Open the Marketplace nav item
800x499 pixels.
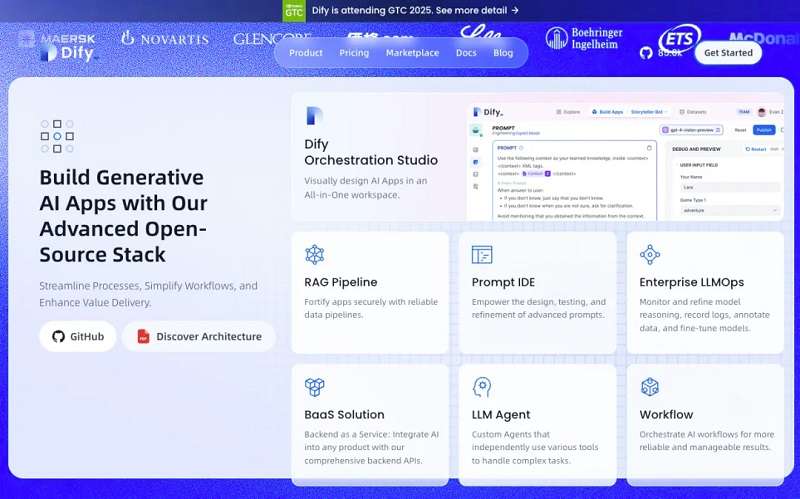(412, 53)
